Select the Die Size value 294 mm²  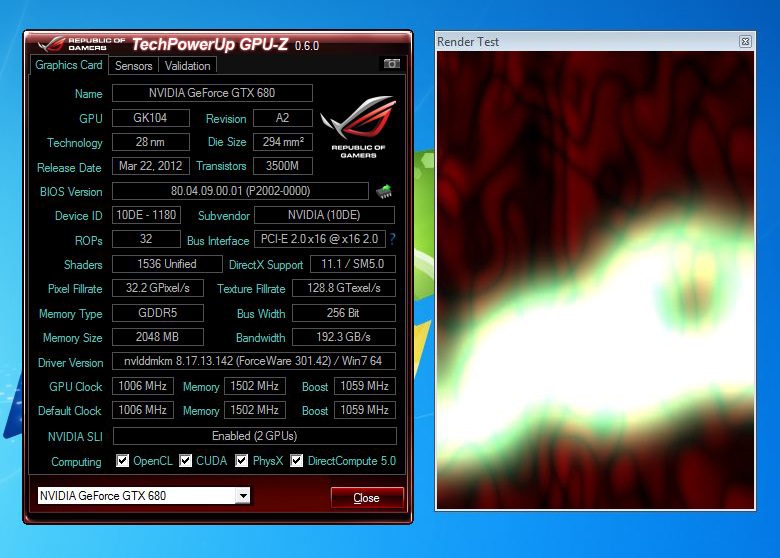coord(283,142)
